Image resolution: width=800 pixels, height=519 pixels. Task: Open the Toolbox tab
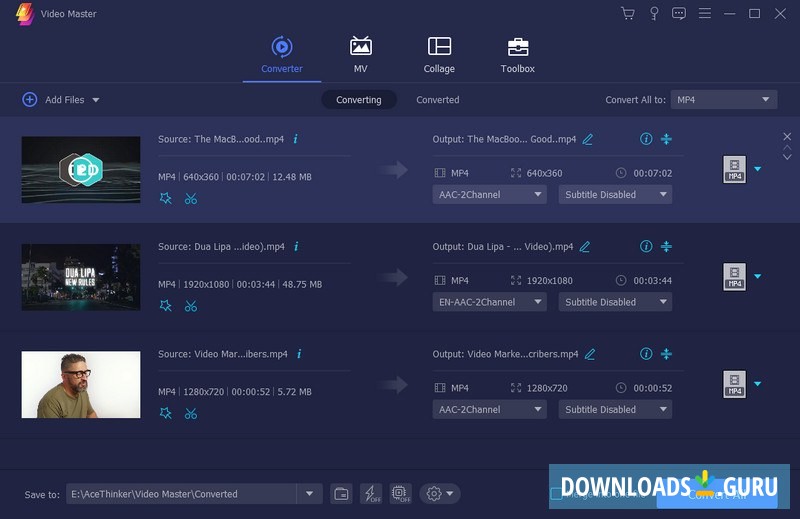[517, 55]
